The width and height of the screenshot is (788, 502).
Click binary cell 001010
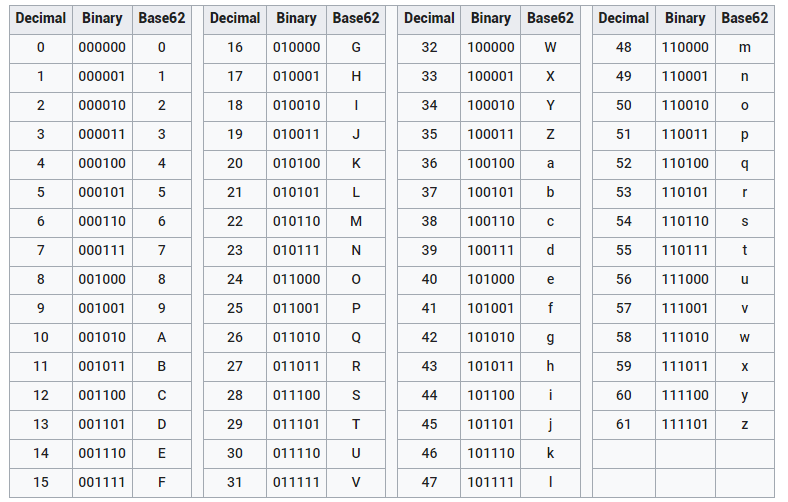tap(102, 338)
